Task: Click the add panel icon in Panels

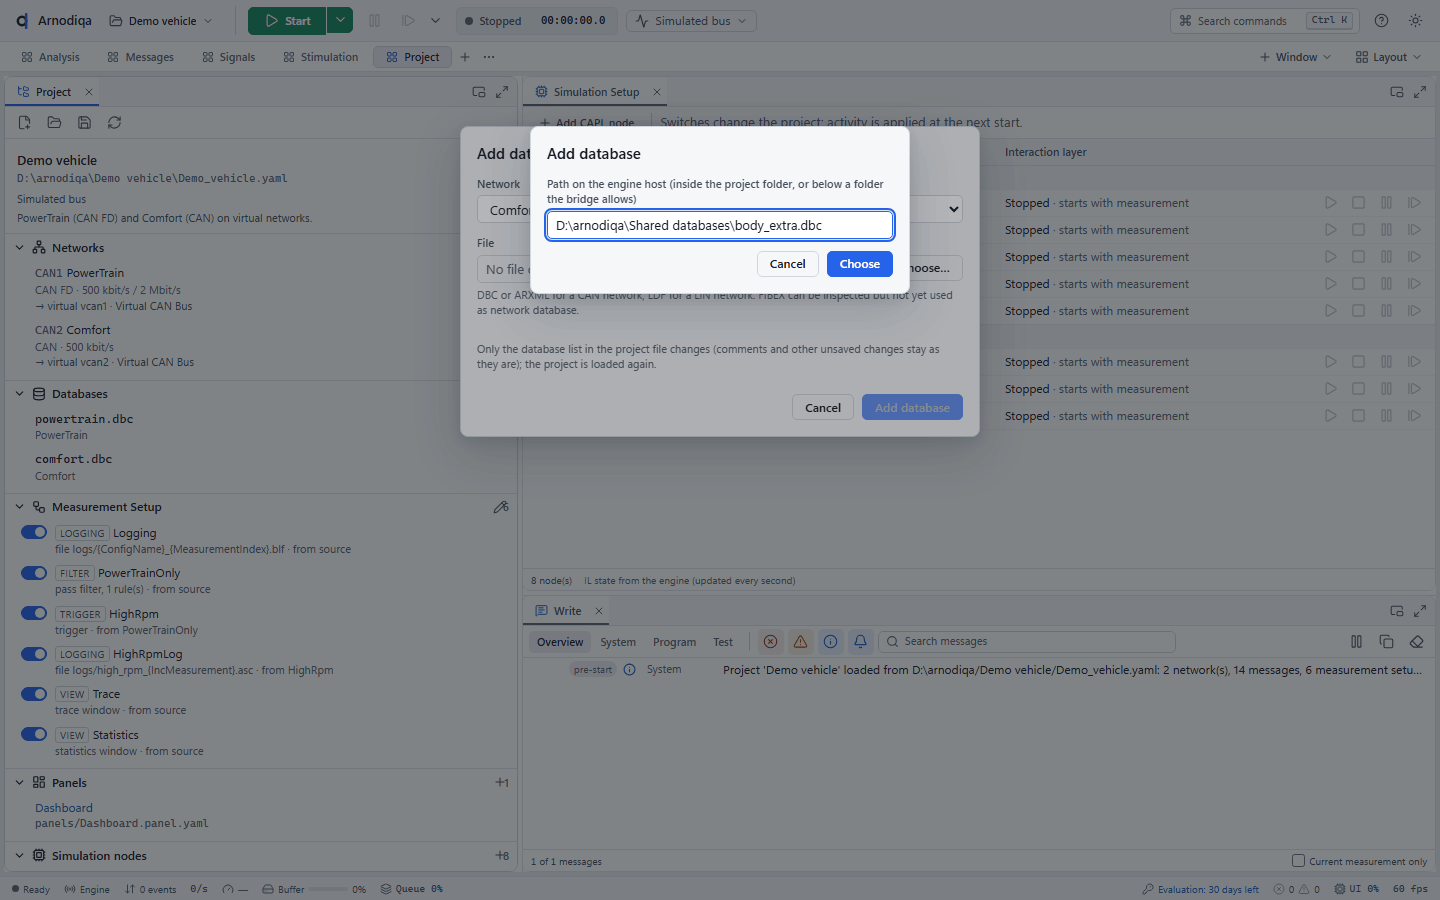Action: pos(502,783)
